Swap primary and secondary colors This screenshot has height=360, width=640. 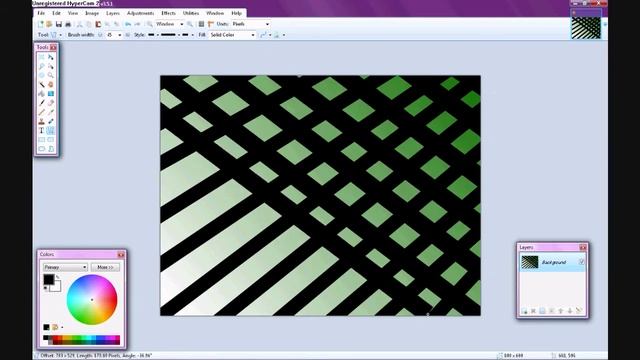(x=58, y=277)
